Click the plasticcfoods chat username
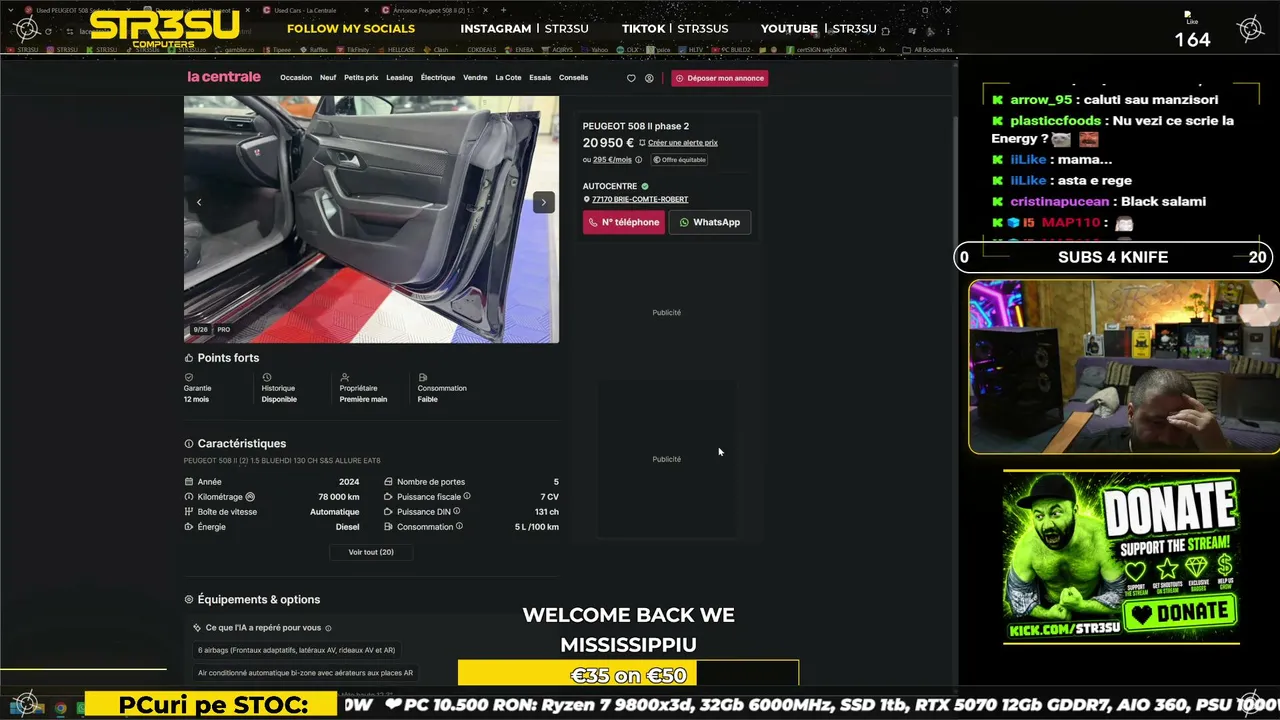The width and height of the screenshot is (1280, 720). tap(1056, 120)
